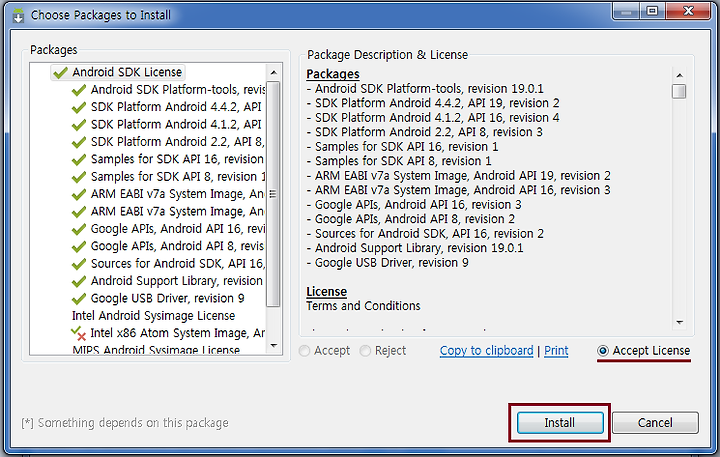720x457 pixels.
Task: Select the Reject radio button
Action: pos(365,351)
